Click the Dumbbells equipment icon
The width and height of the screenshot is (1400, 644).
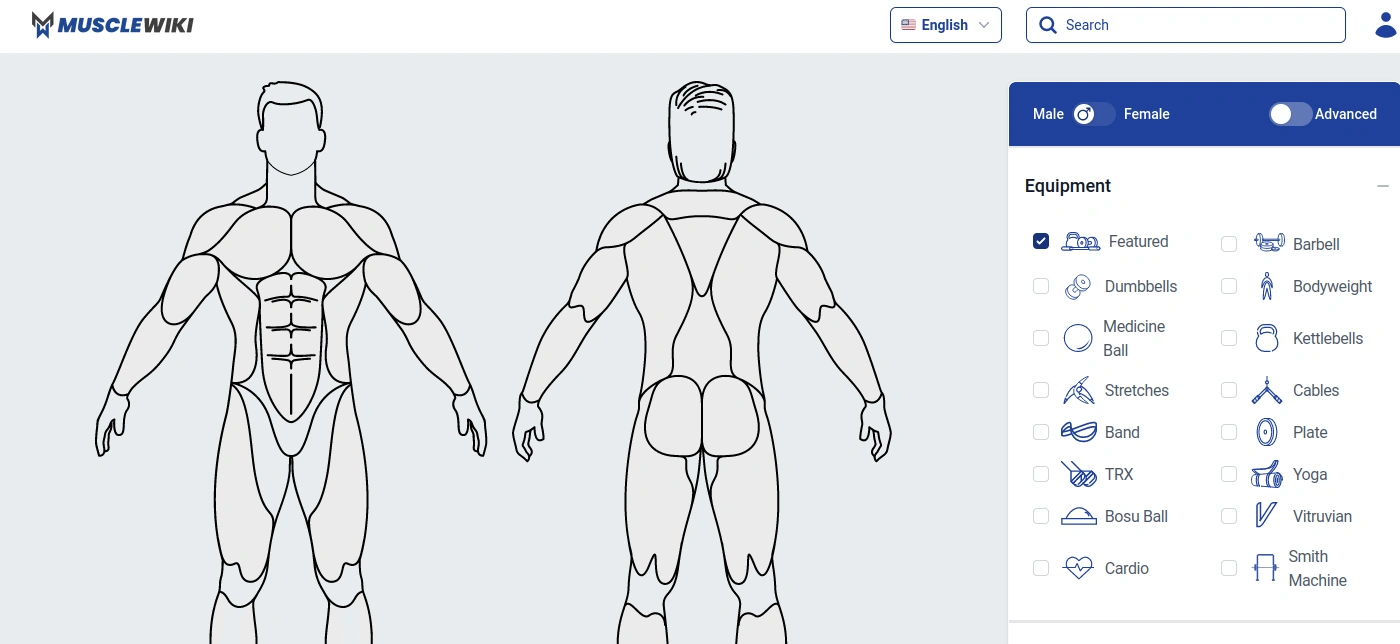pyautogui.click(x=1078, y=287)
